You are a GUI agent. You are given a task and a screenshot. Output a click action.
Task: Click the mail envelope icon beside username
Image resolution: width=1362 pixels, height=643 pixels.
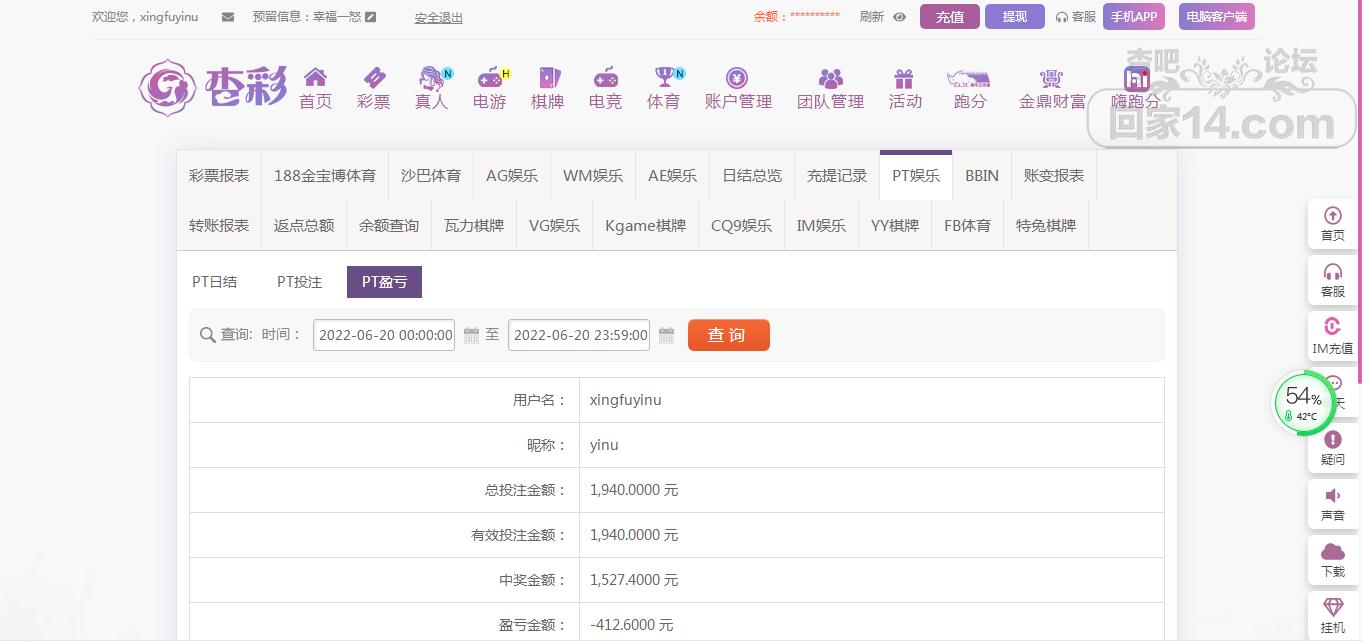coord(228,17)
